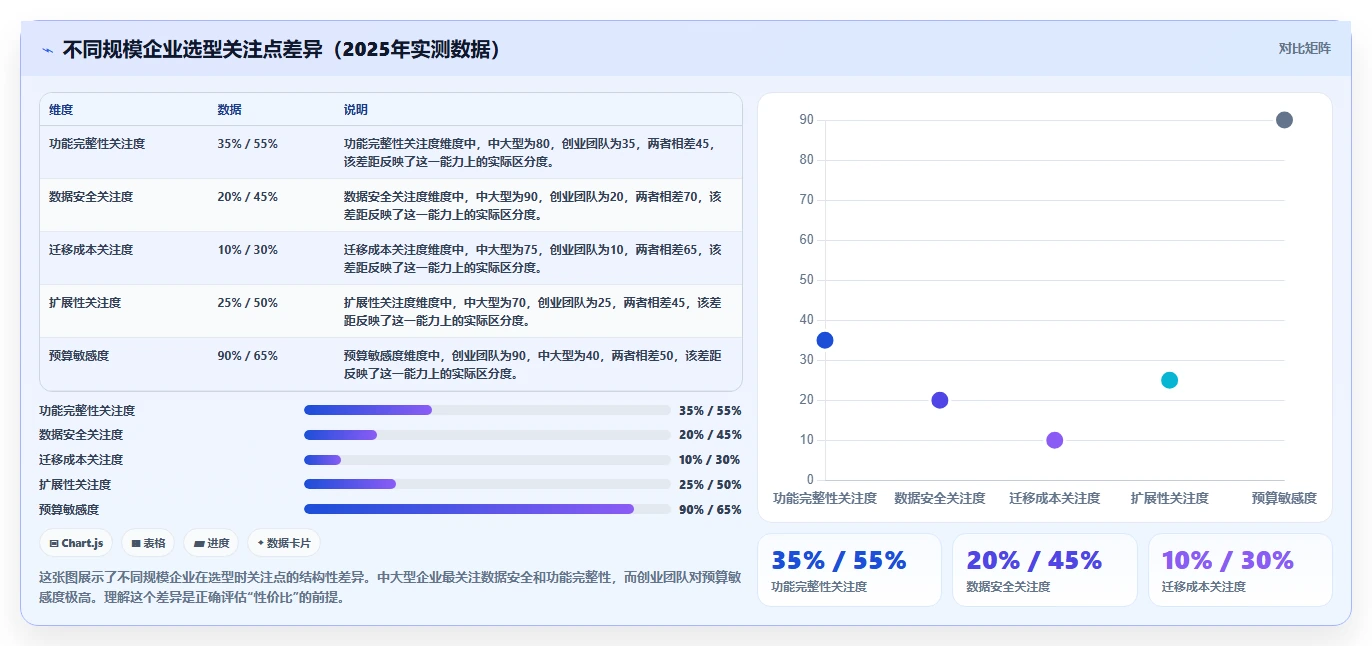Click table value 25% / 50%
This screenshot has width=1372, height=646.
pos(247,303)
